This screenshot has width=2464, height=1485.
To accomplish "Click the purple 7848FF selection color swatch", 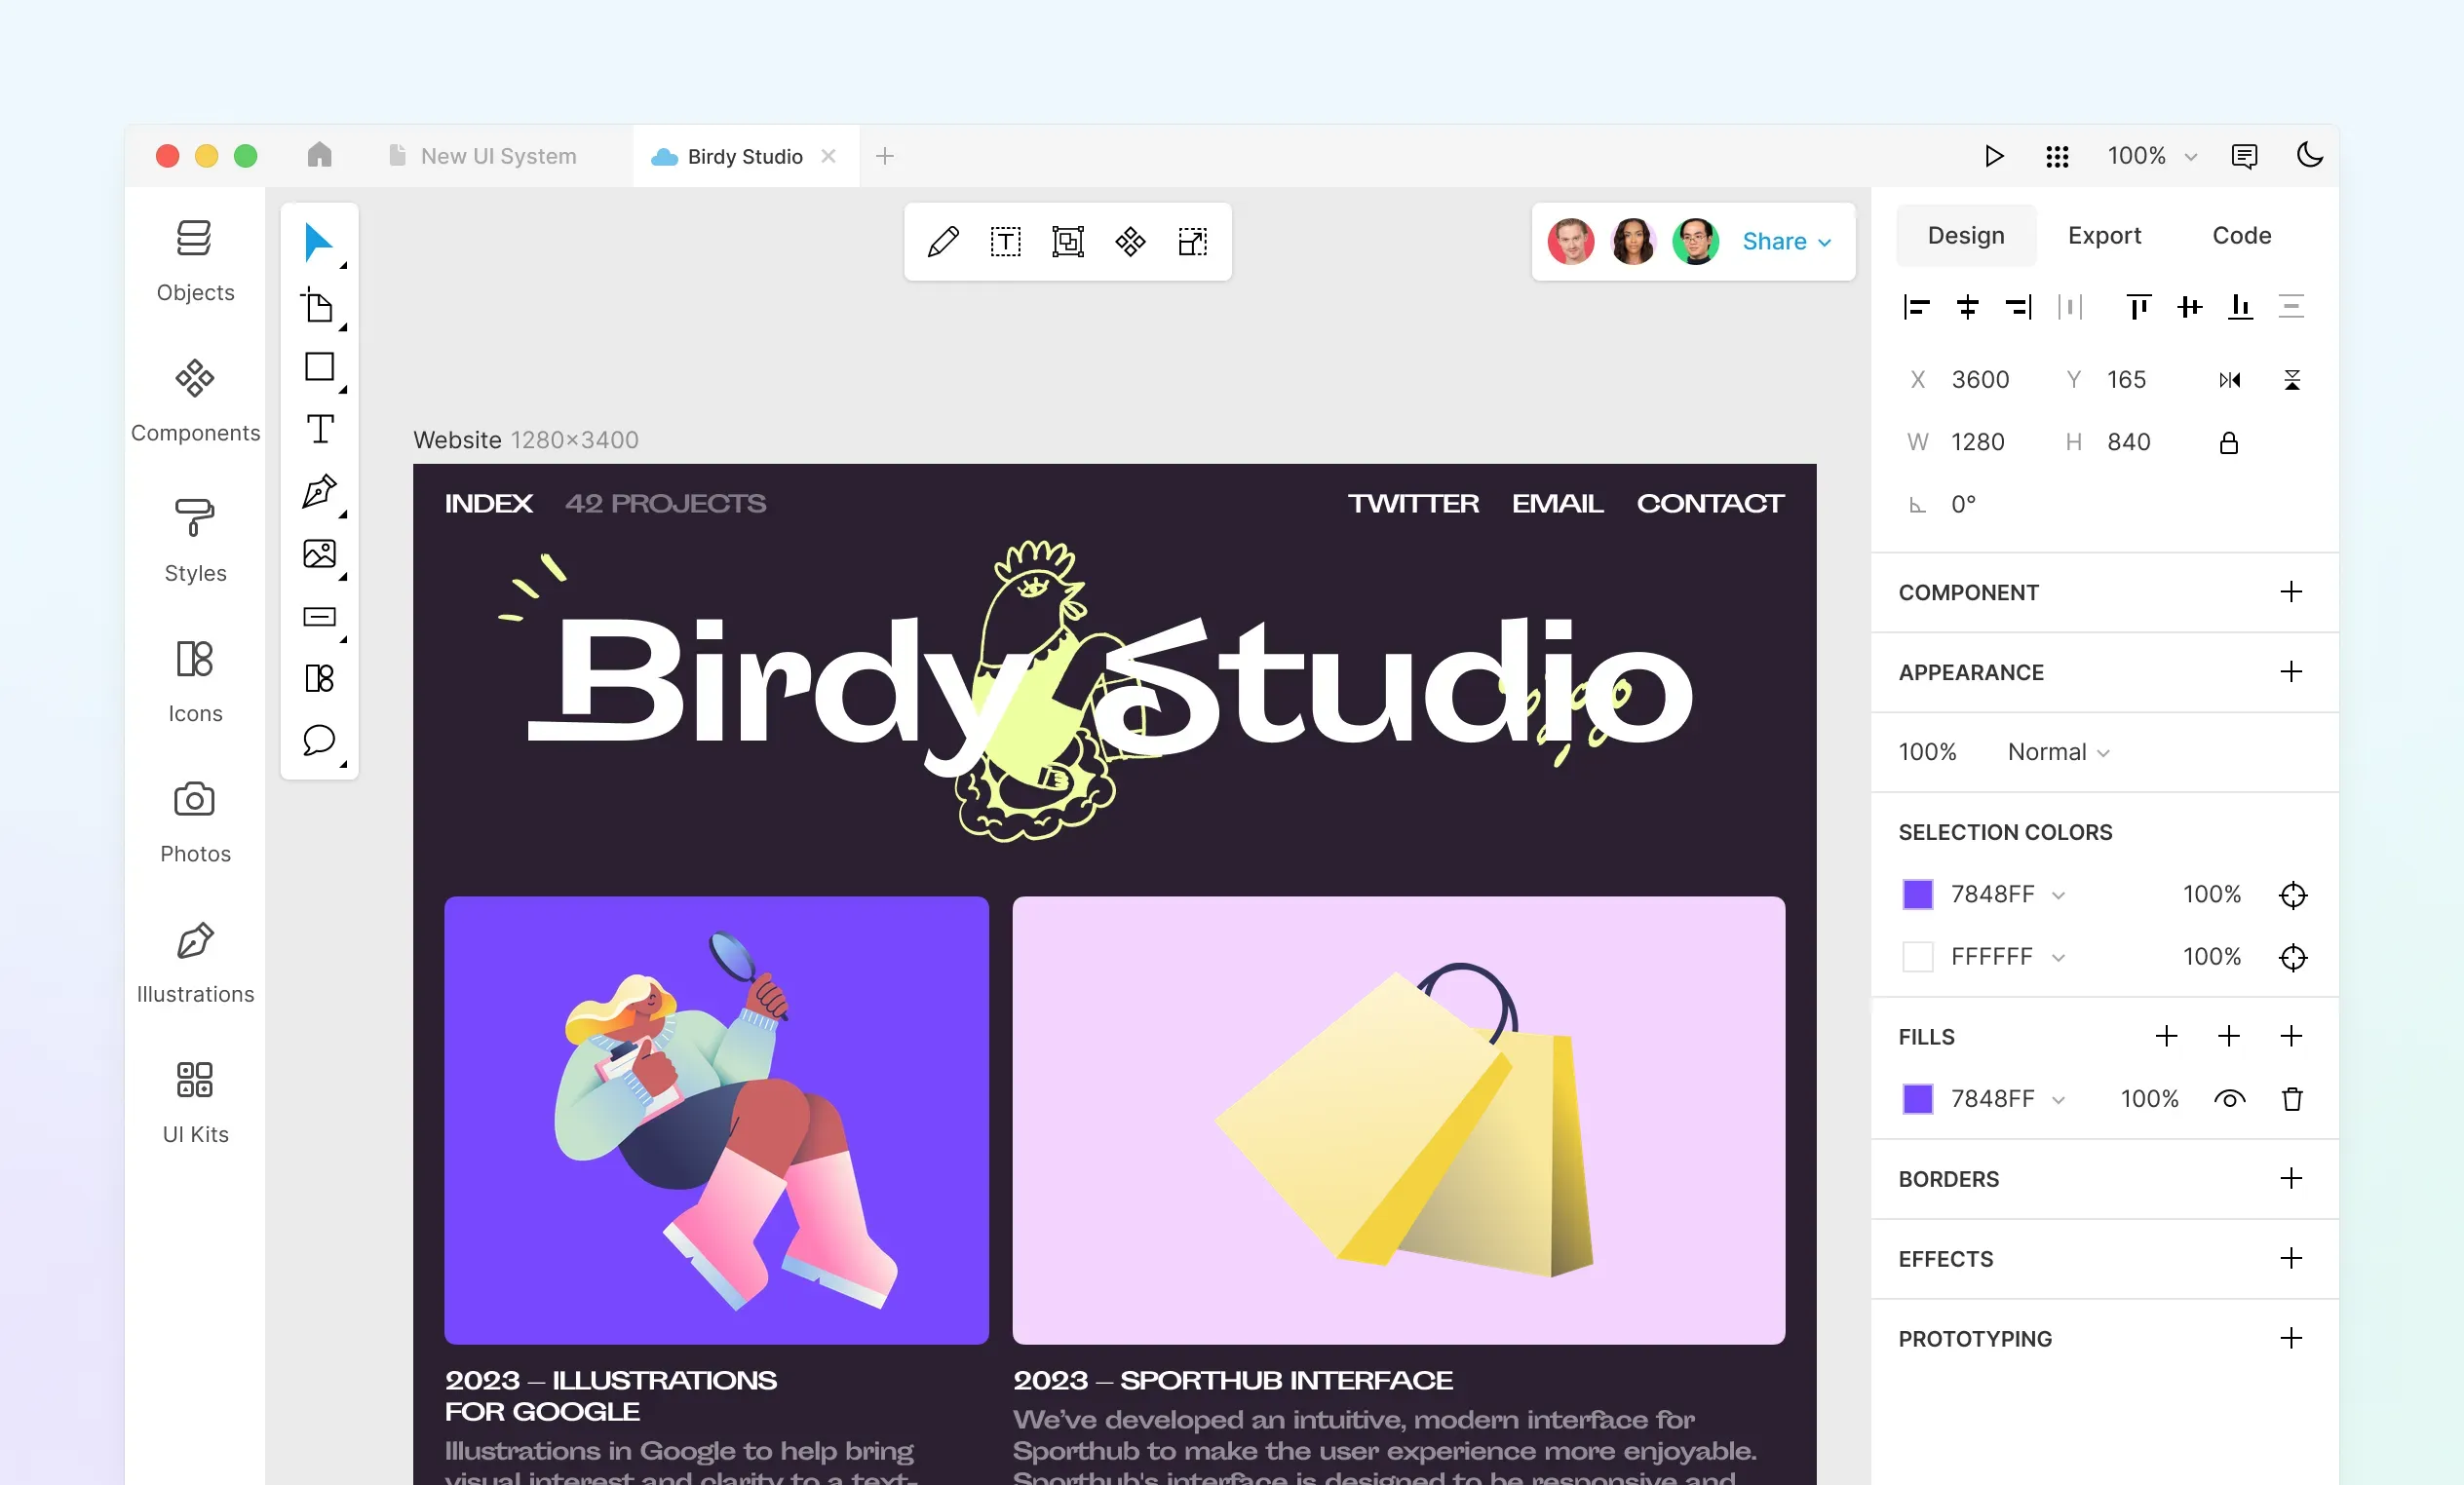I will [1917, 895].
